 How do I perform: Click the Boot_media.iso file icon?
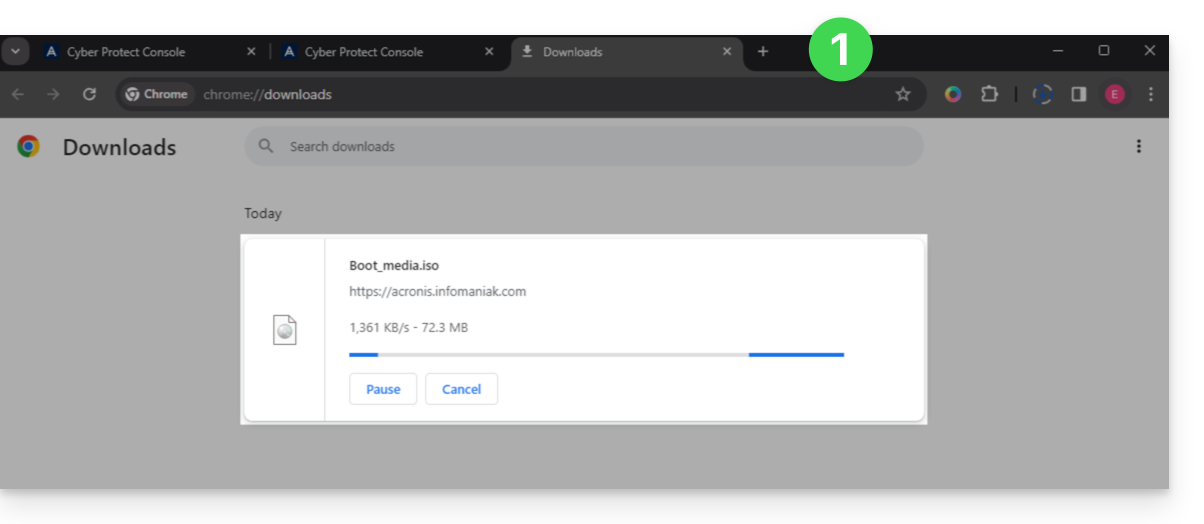285,330
